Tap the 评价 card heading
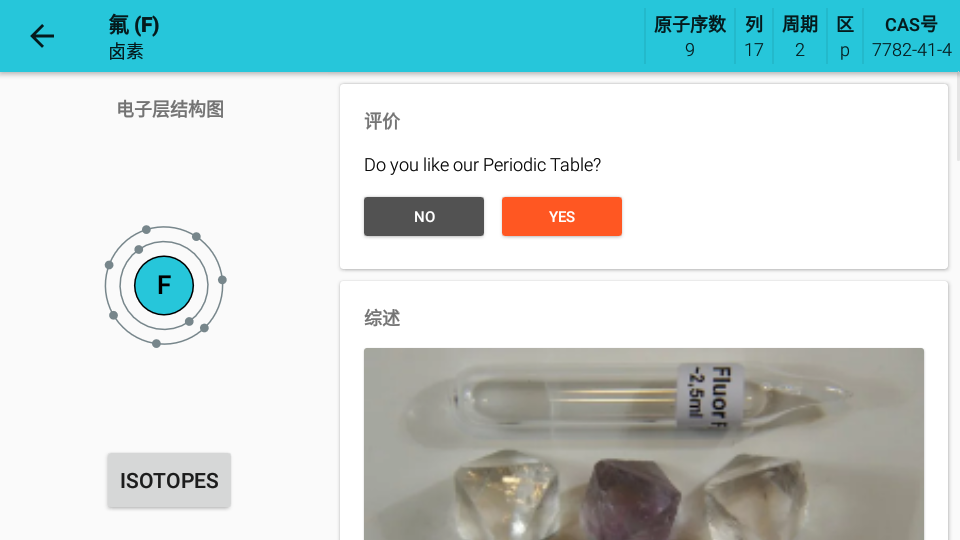960x540 pixels. coord(382,121)
